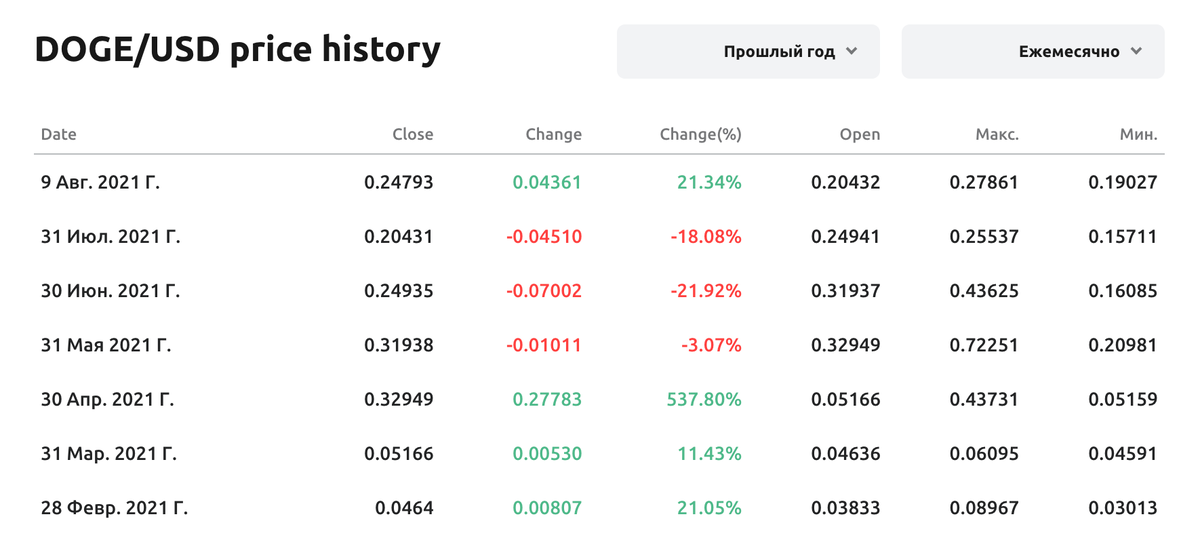Open the Ежемесячно interval dropdown
Viewport: 1200px width, 559px height.
click(1033, 52)
